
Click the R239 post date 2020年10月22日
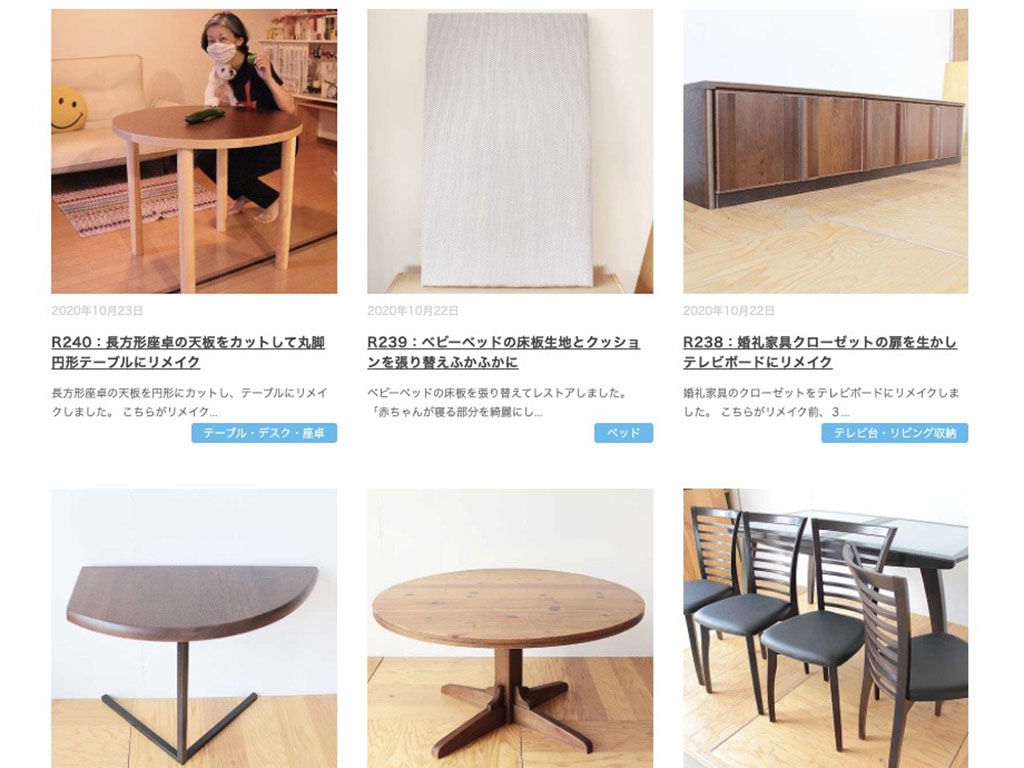tap(413, 311)
